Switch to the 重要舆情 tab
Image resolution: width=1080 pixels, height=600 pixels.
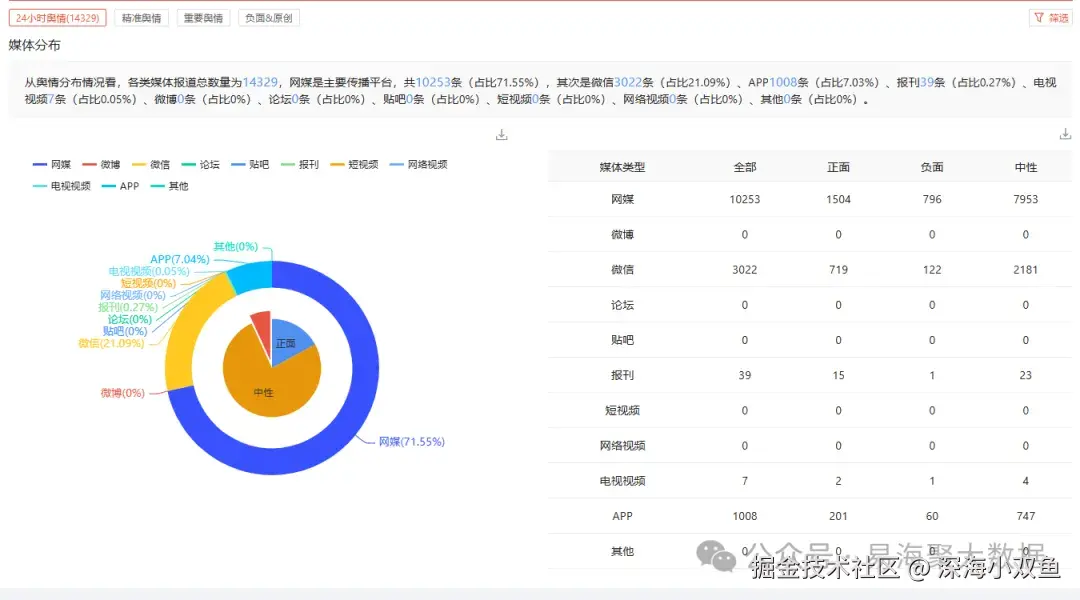click(201, 17)
